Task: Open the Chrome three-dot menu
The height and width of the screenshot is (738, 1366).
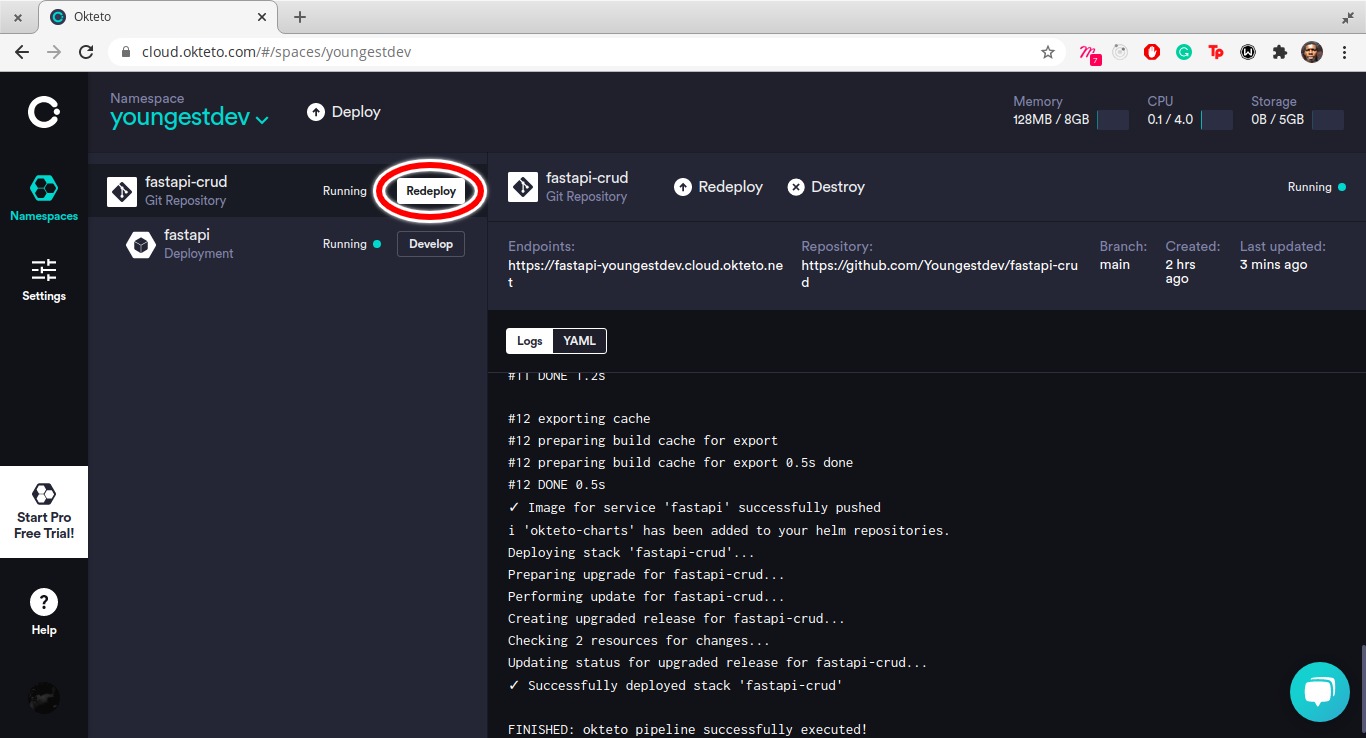Action: click(x=1345, y=52)
